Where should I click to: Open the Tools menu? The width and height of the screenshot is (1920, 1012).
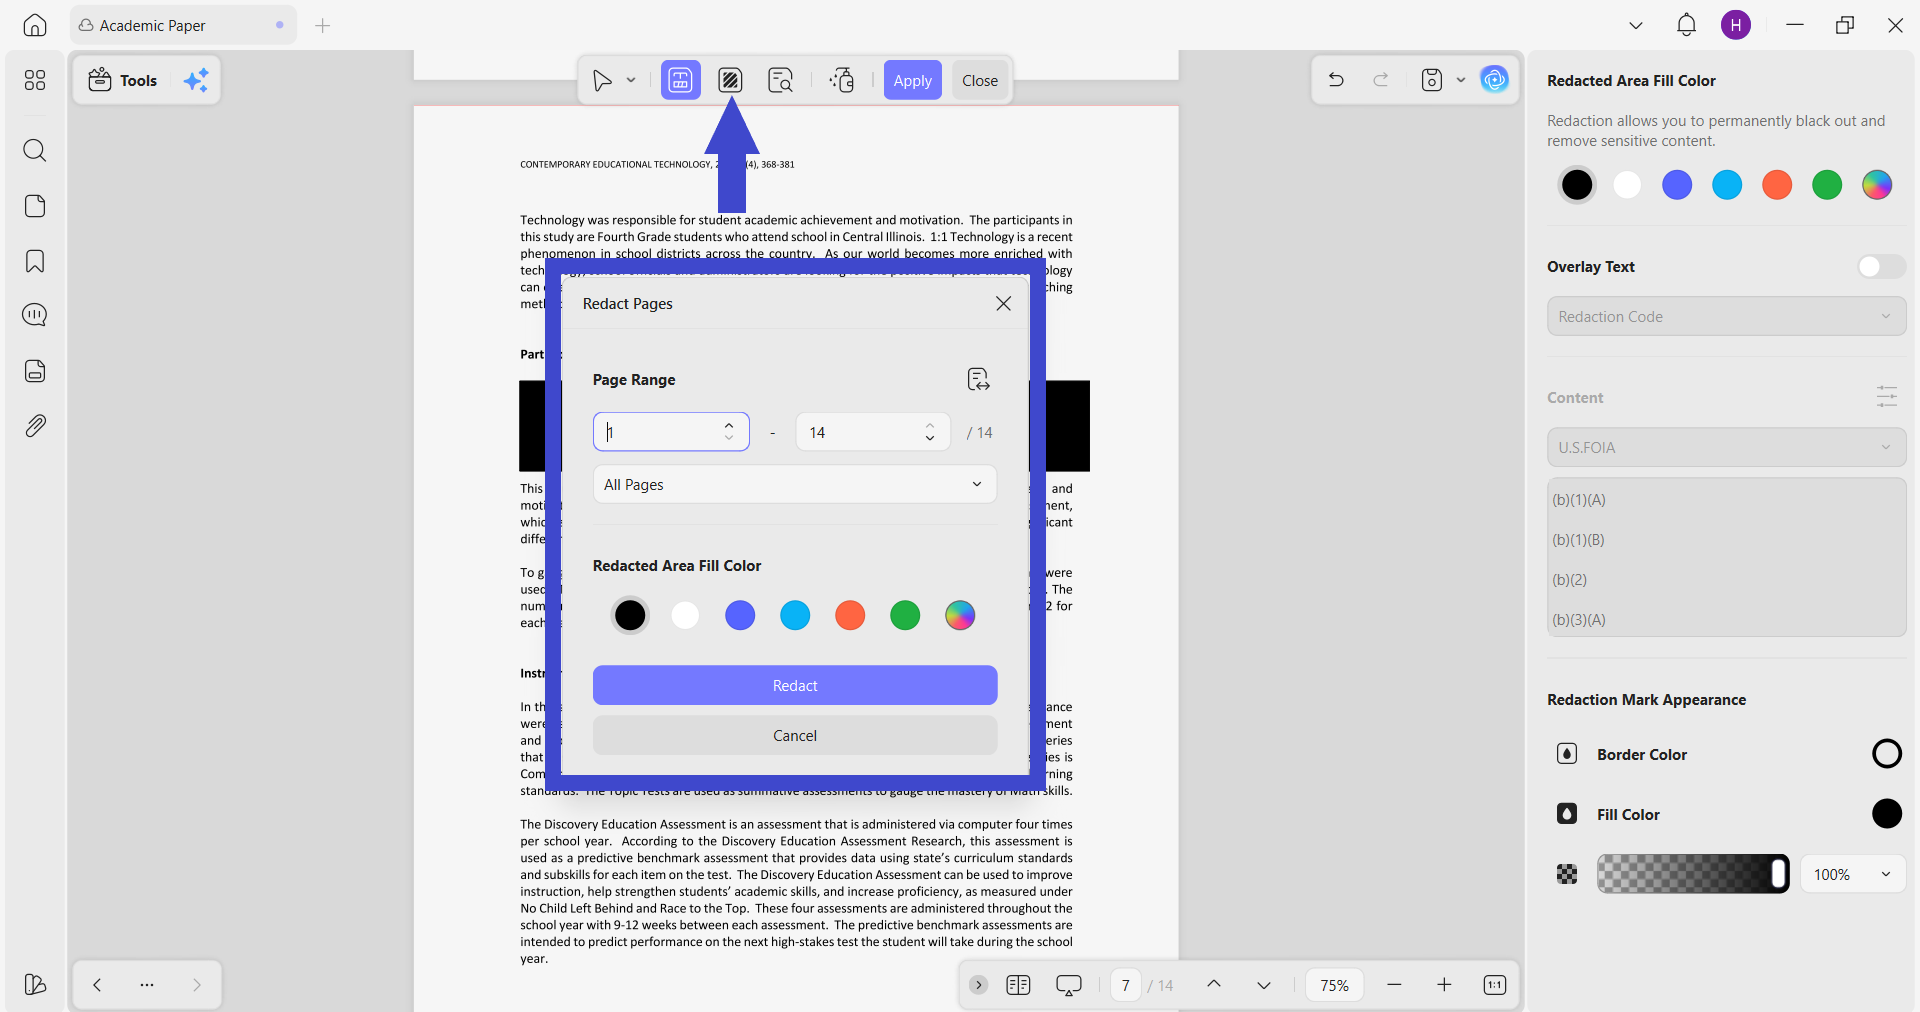(123, 80)
